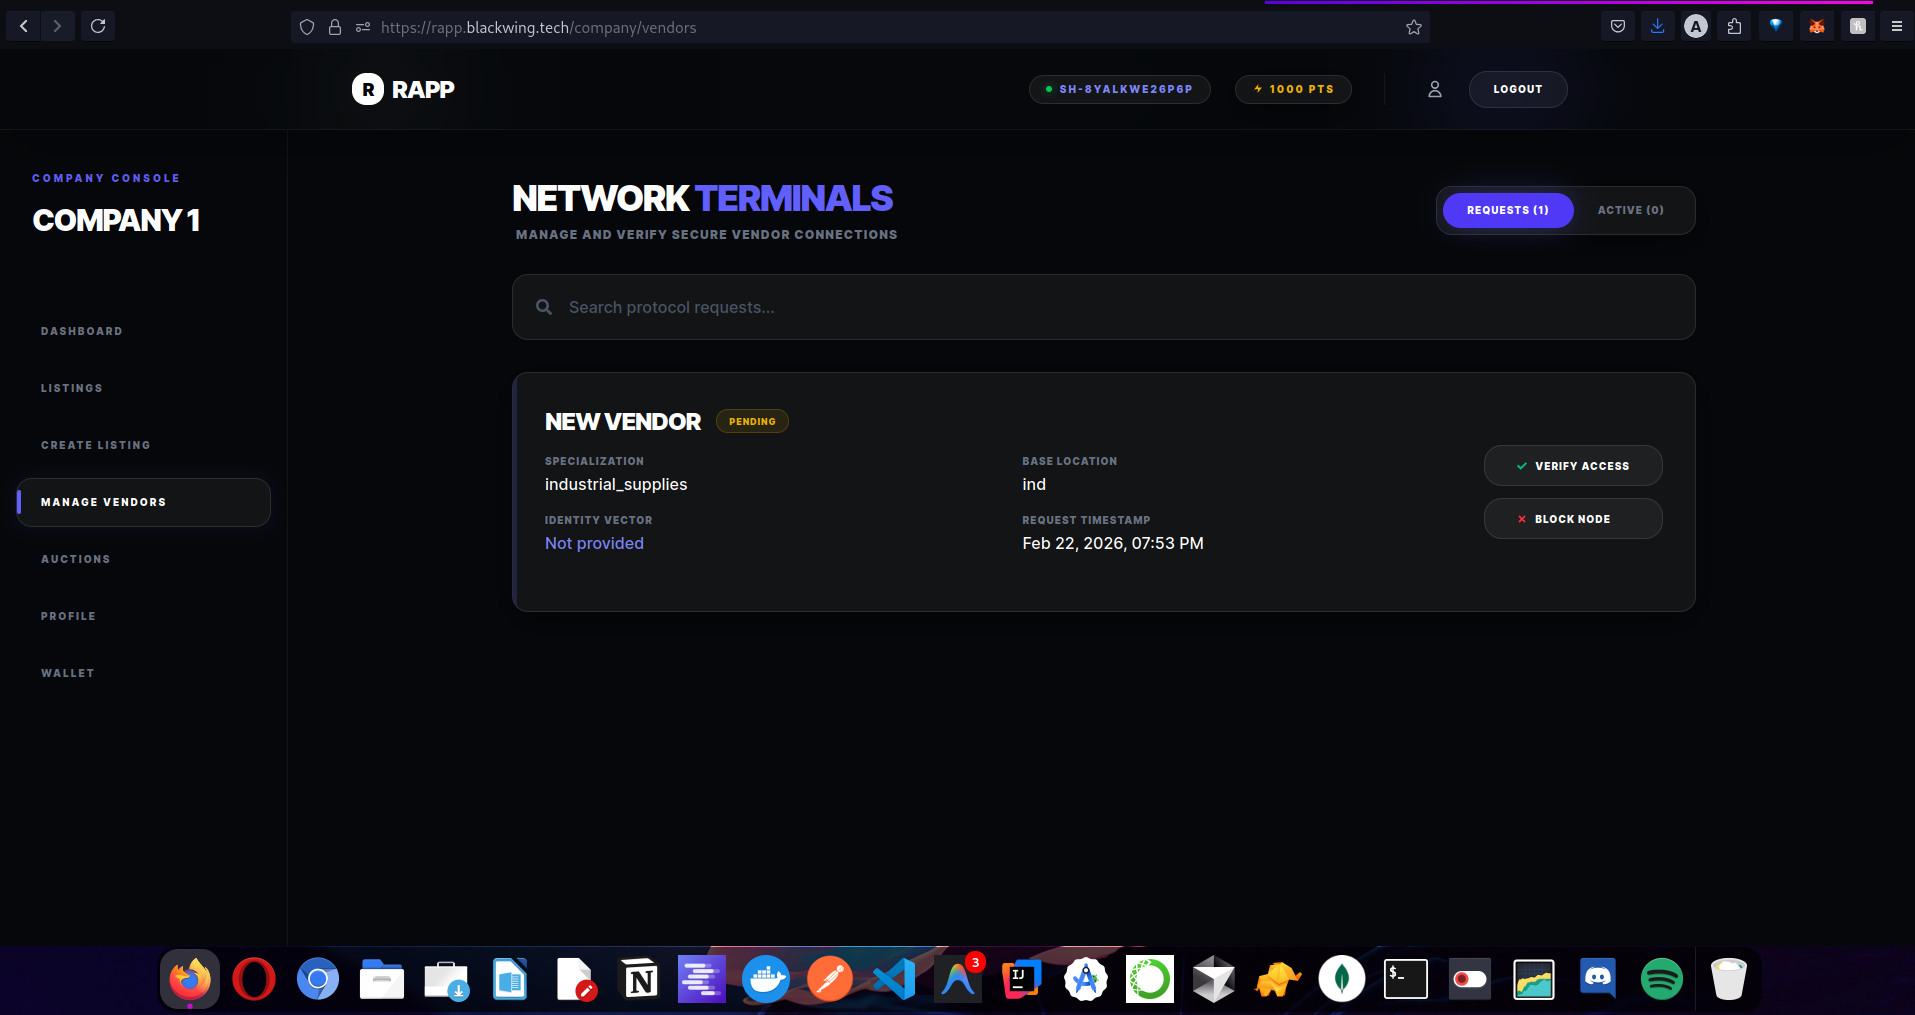The image size is (1915, 1015).
Task: Click the Pending status badge
Action: click(x=752, y=422)
